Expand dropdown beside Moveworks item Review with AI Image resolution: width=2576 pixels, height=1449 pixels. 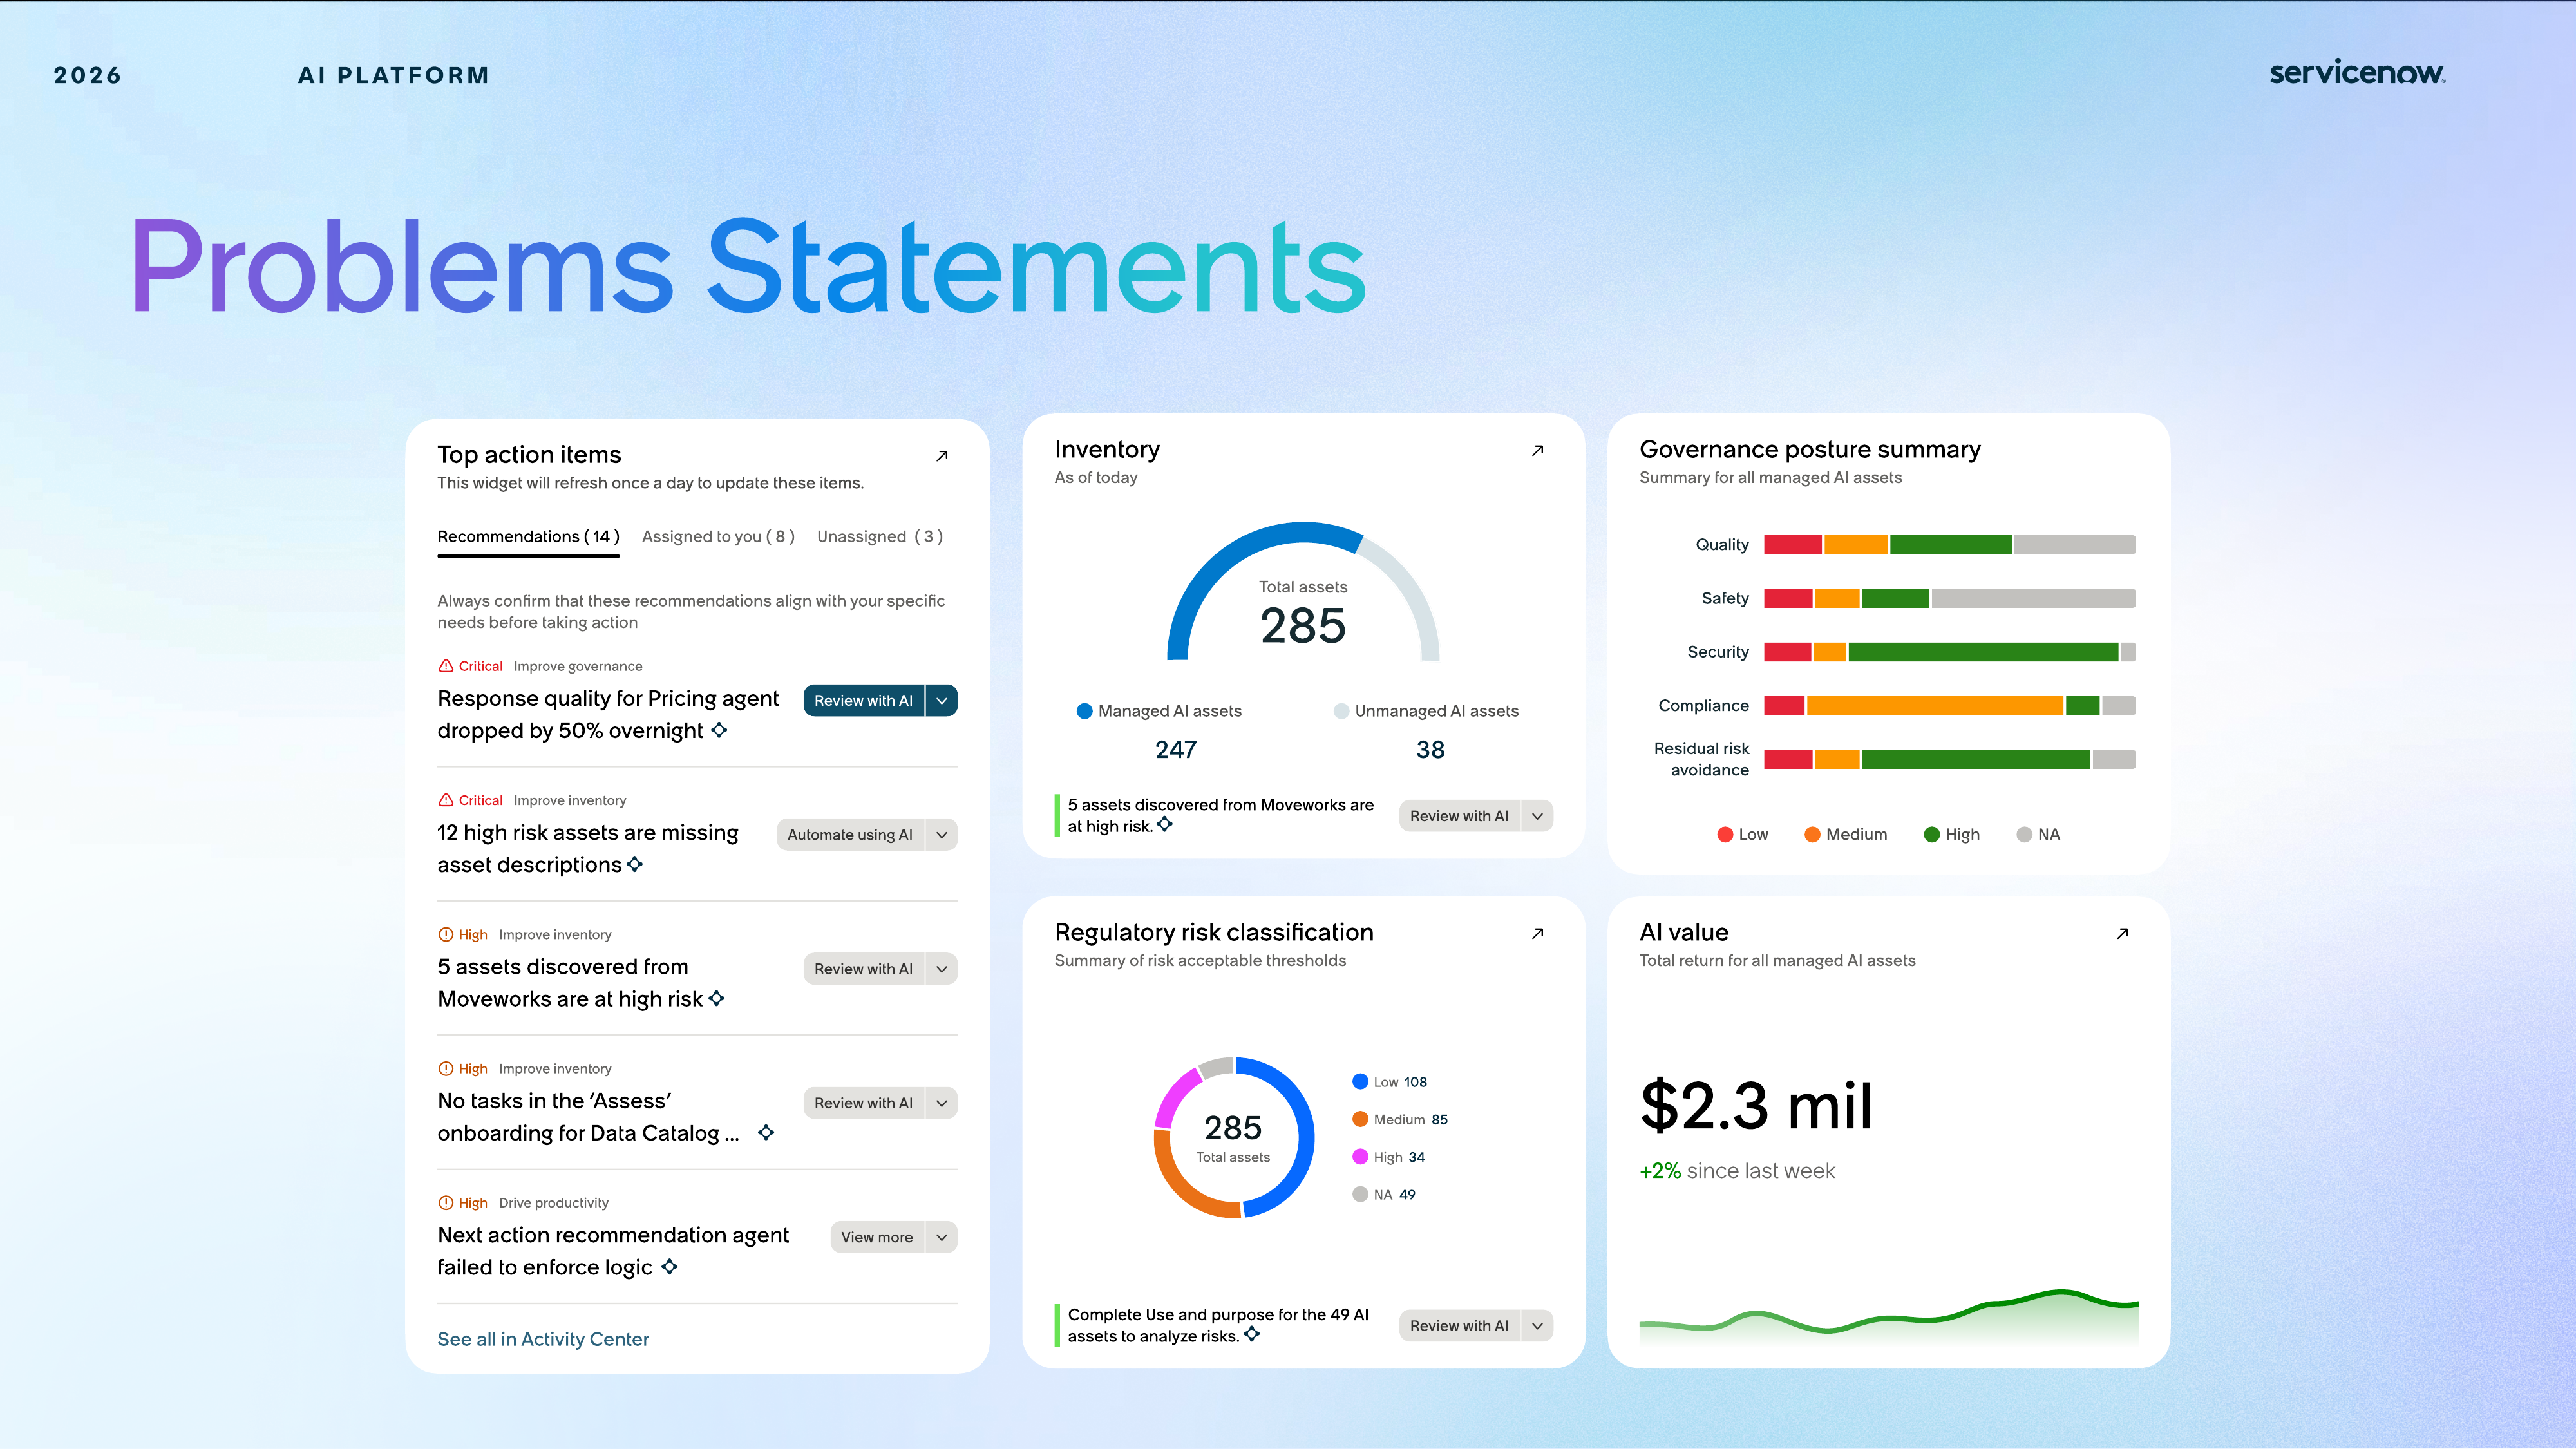942,969
